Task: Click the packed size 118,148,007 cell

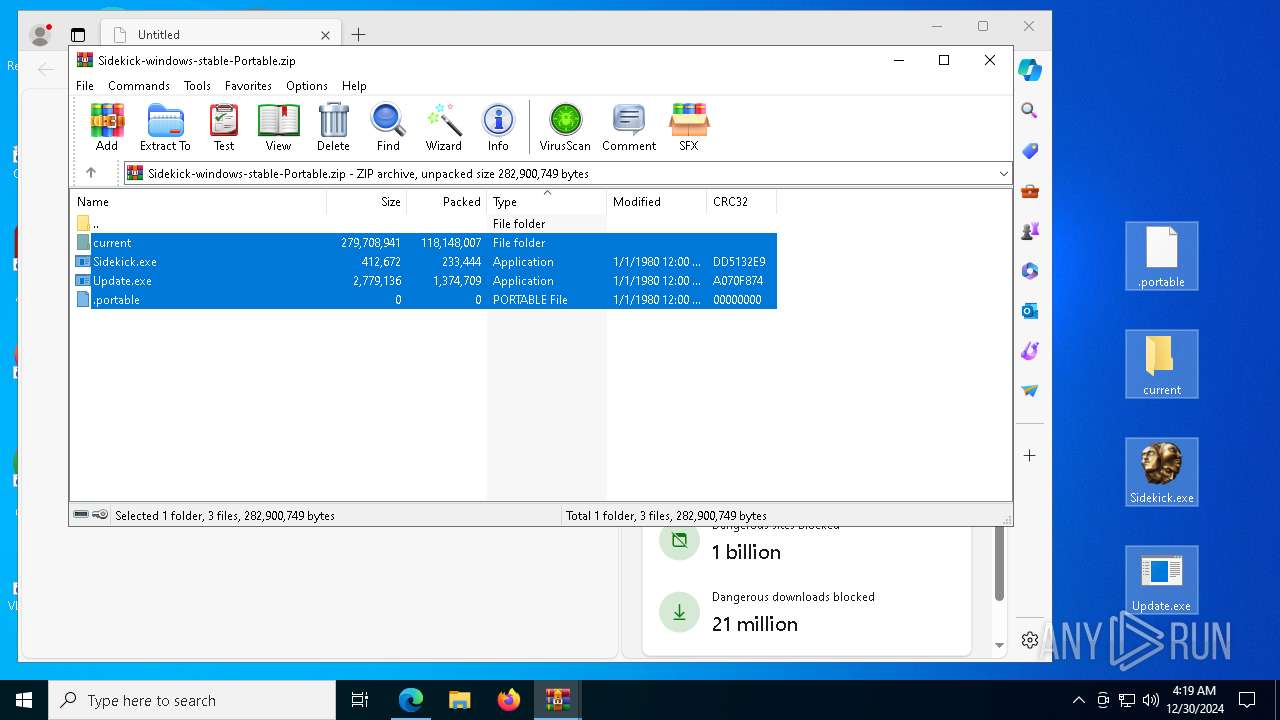Action: [451, 243]
